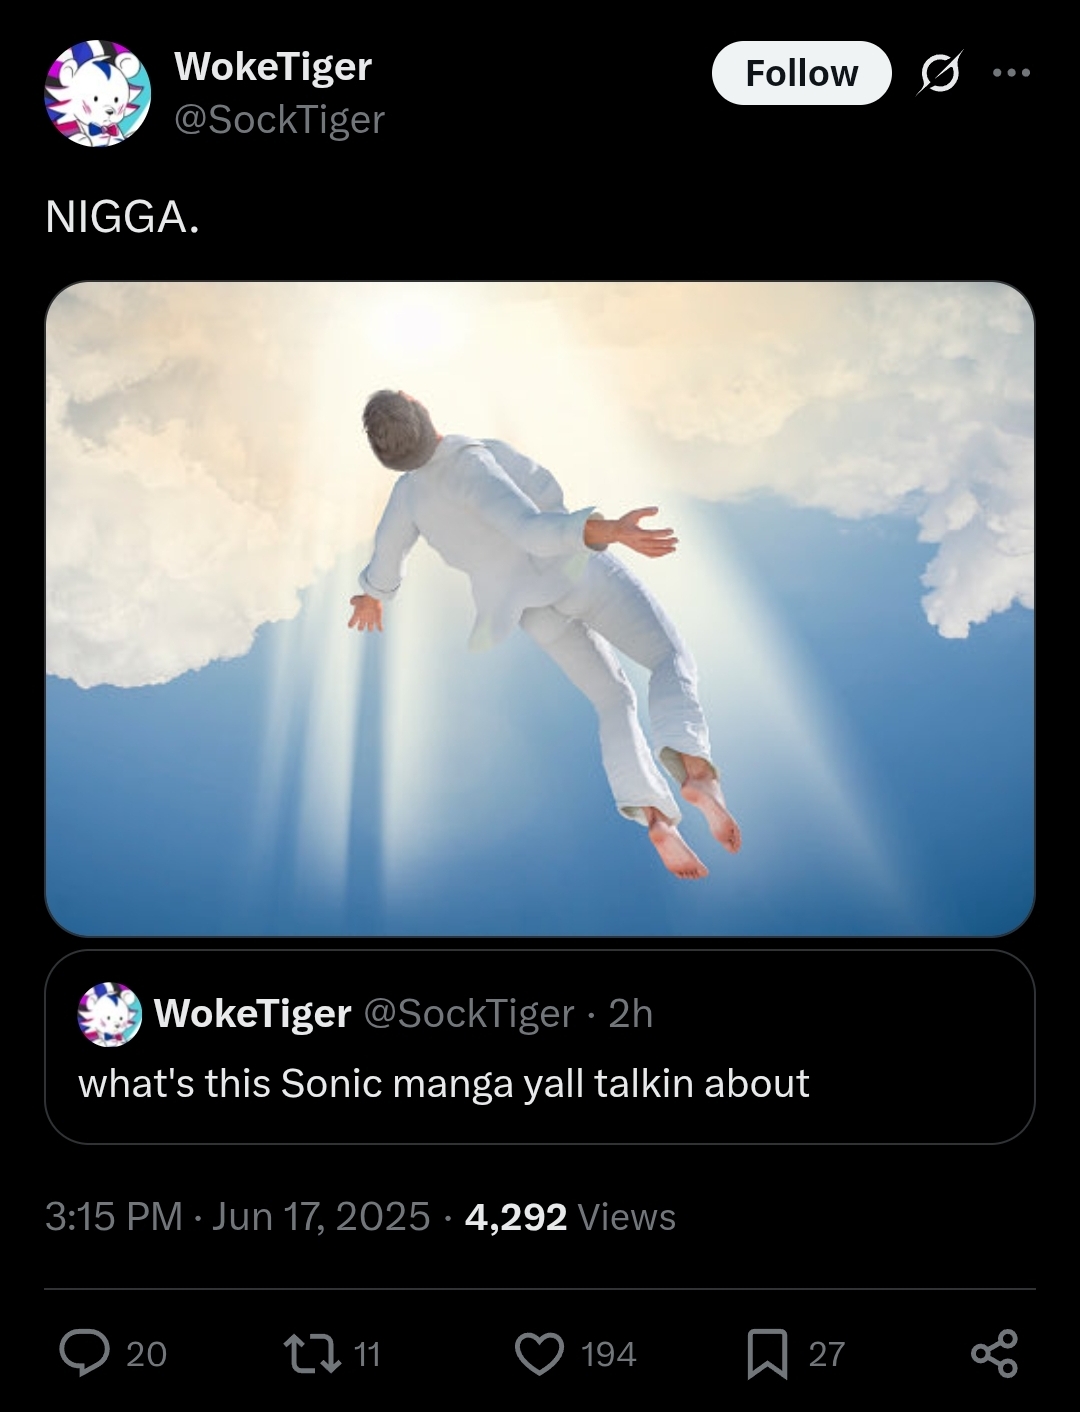
Task: Open the quoted Sonic manga post
Action: [x=540, y=1047]
